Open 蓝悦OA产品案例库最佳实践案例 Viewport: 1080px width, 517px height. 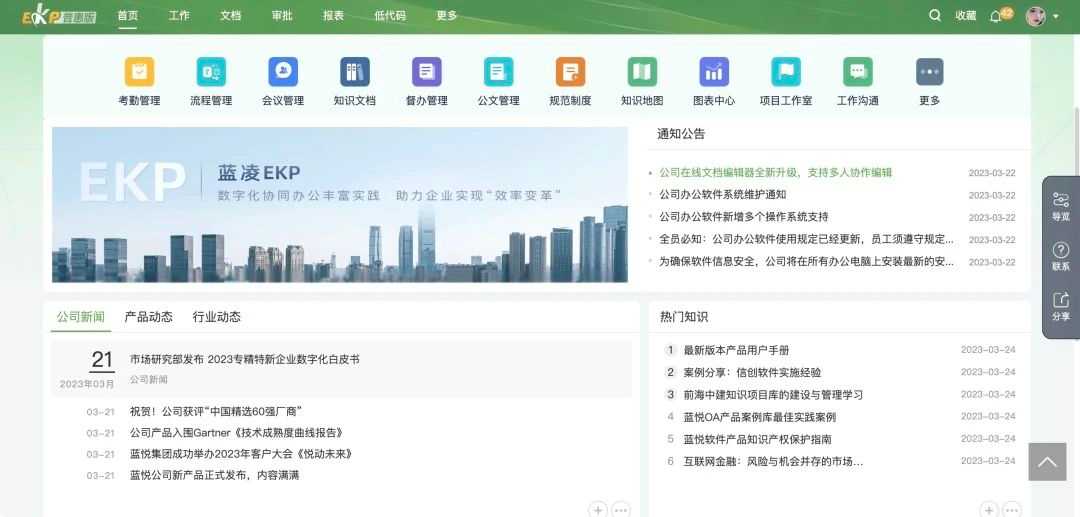760,417
